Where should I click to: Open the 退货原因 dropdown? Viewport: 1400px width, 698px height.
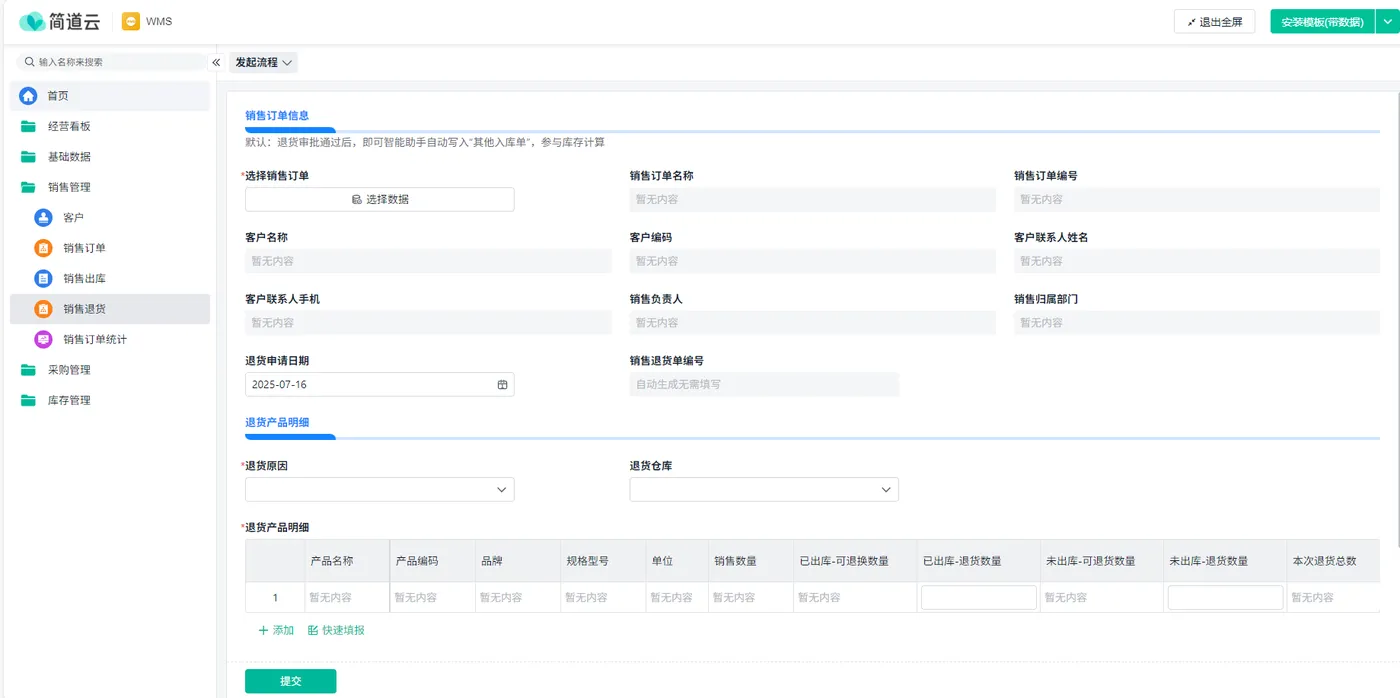(x=380, y=489)
